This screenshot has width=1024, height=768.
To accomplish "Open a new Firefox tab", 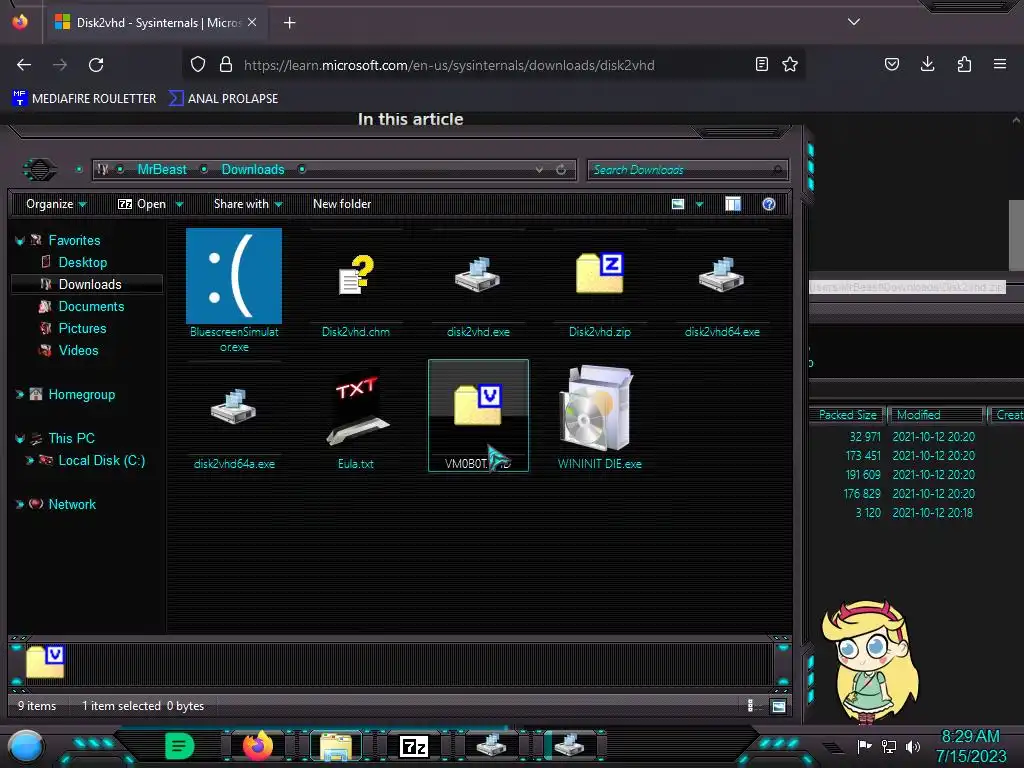I will [289, 23].
